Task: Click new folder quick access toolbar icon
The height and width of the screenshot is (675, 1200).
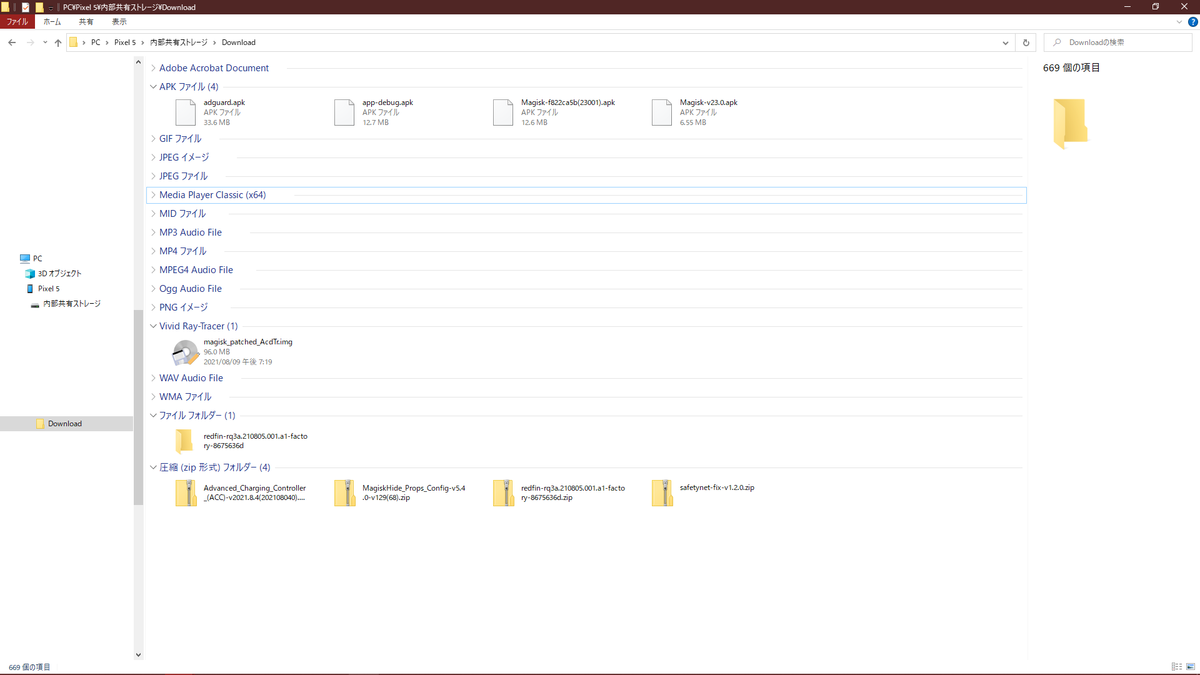Action: (x=39, y=7)
